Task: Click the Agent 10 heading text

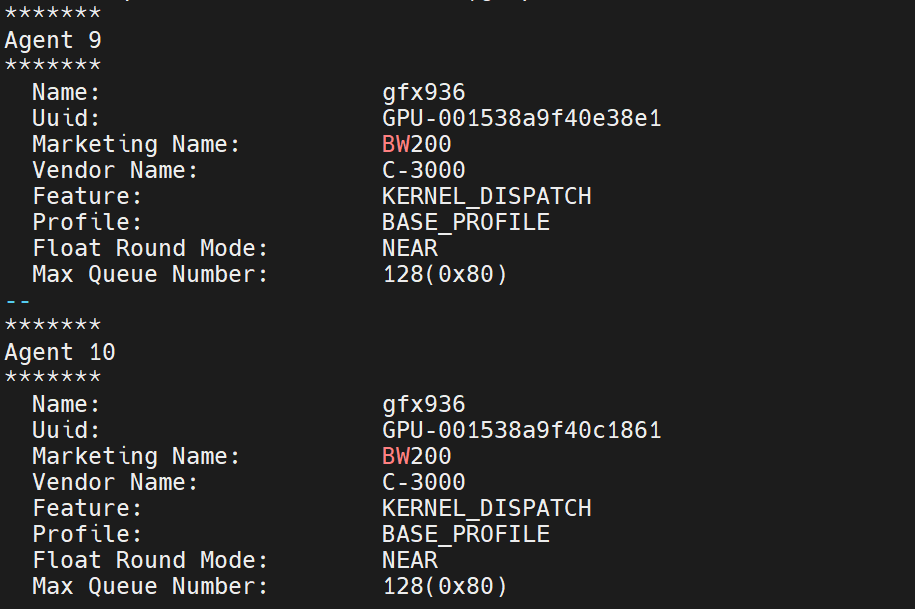Action: coord(60,352)
